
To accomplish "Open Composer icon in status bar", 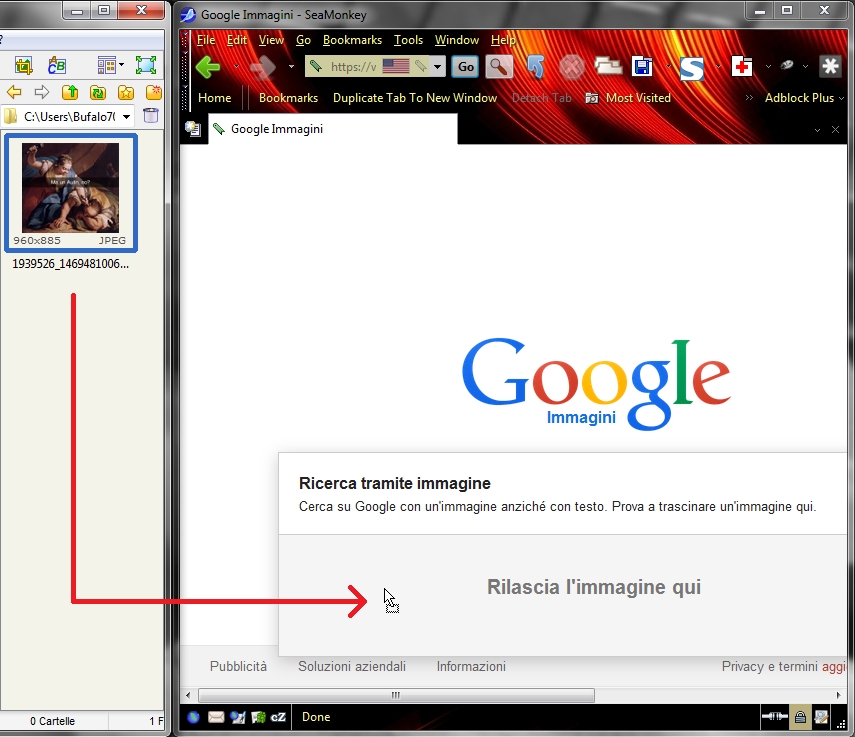I will point(238,717).
